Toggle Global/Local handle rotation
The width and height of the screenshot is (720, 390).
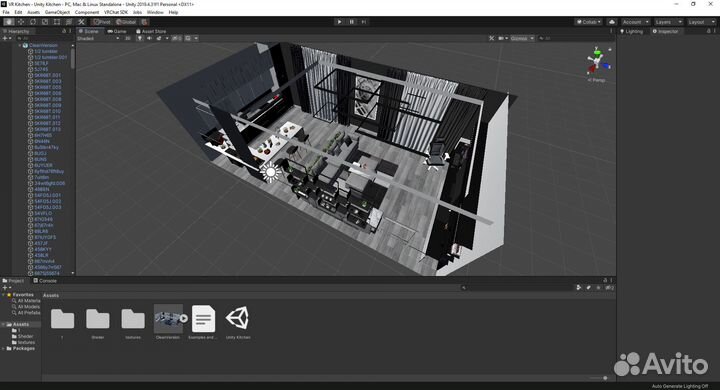tap(126, 22)
